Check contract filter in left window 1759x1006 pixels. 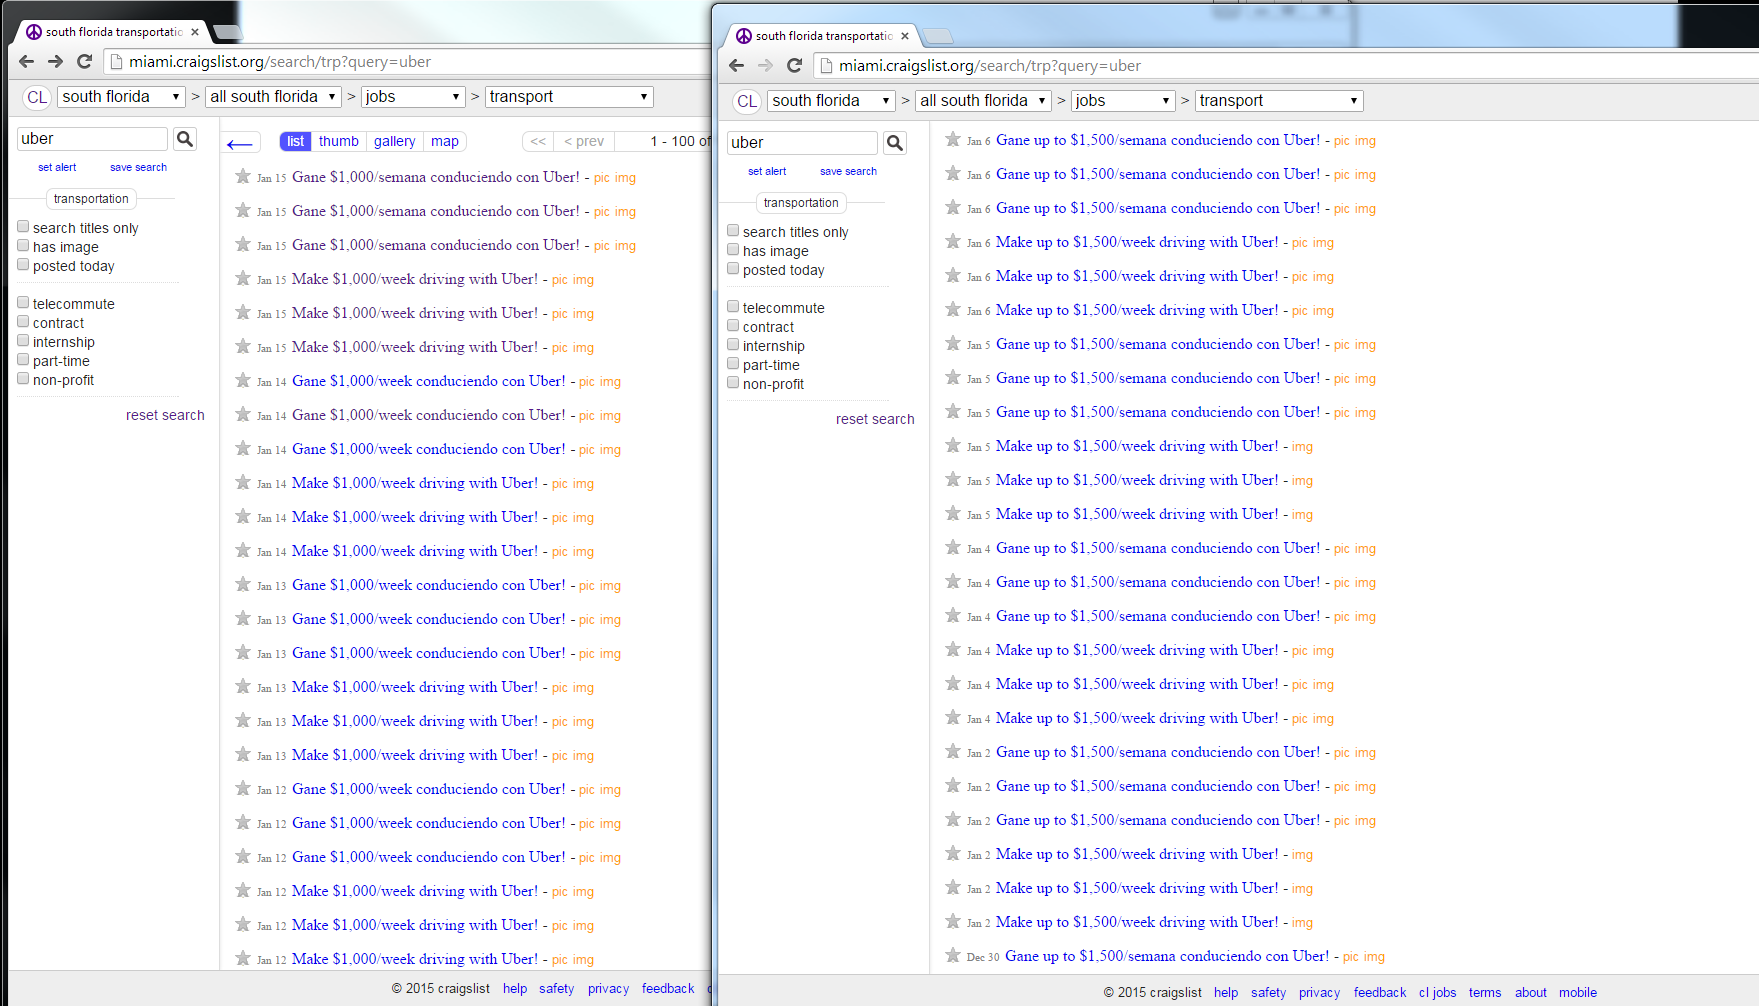[x=23, y=322]
